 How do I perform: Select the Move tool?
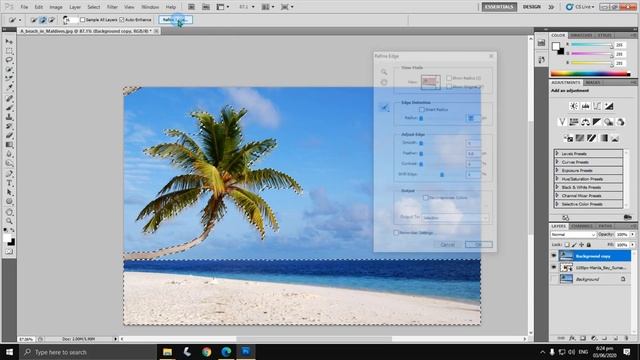point(9,42)
